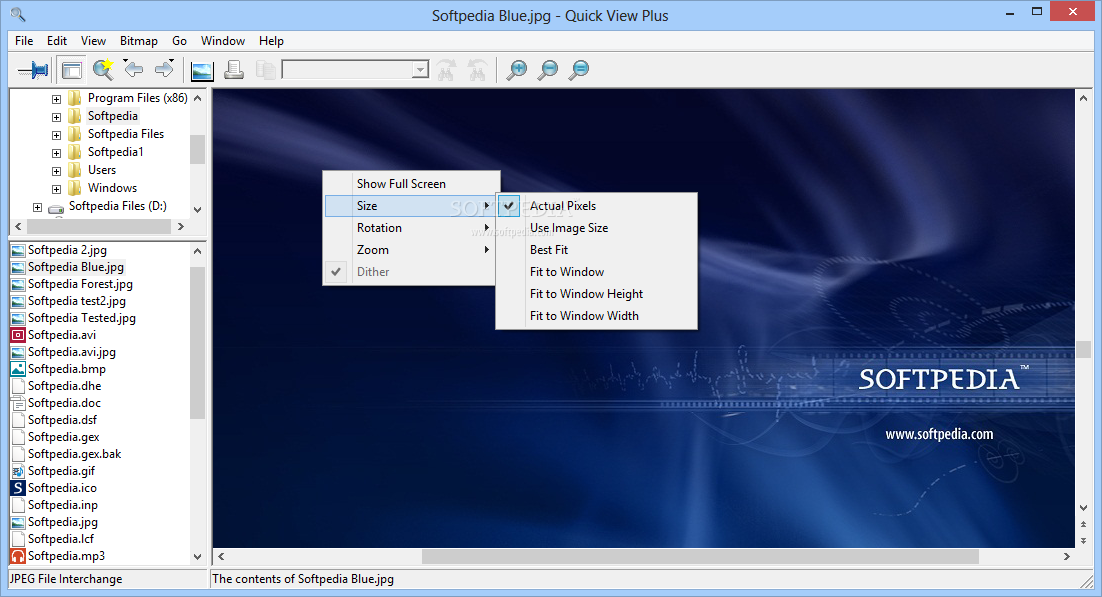This screenshot has height=597, width=1102.
Task: Go forward with the right arrow icon
Action: pos(164,69)
